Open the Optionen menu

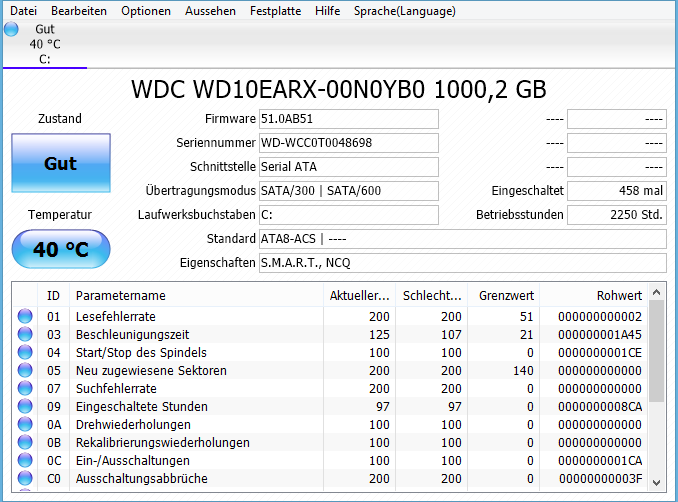(146, 11)
